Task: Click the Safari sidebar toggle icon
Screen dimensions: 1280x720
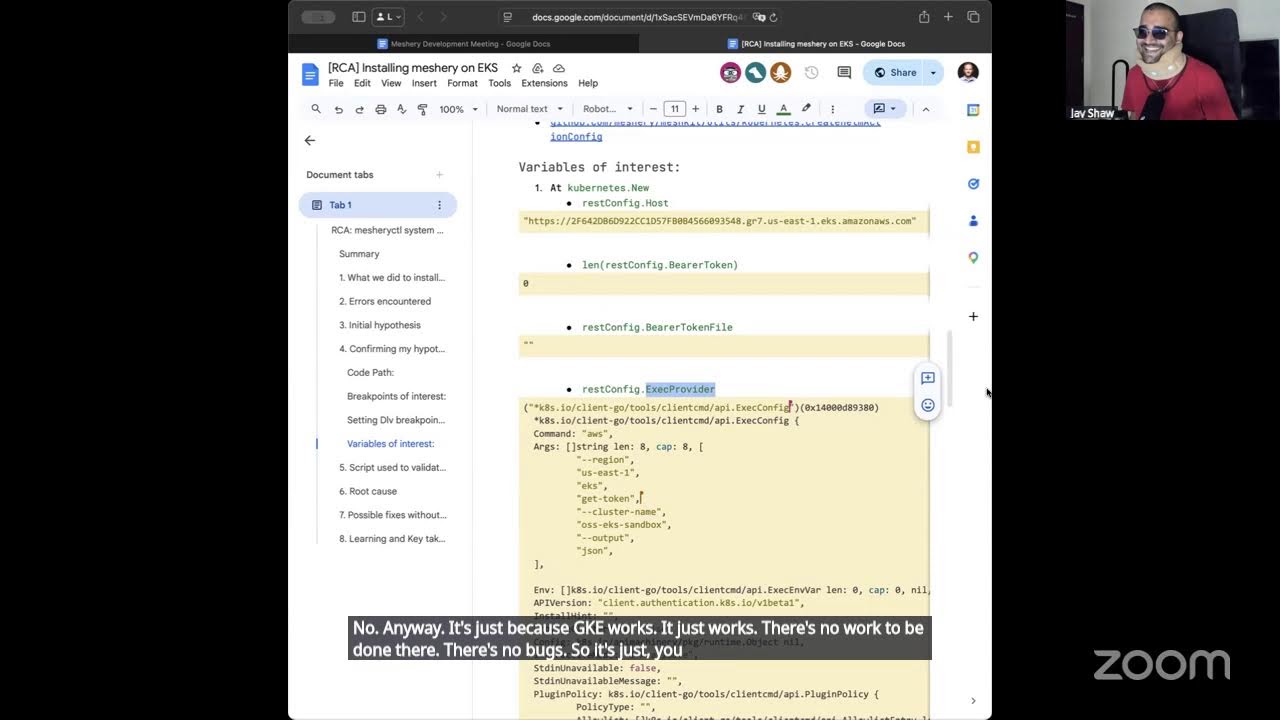Action: [359, 17]
